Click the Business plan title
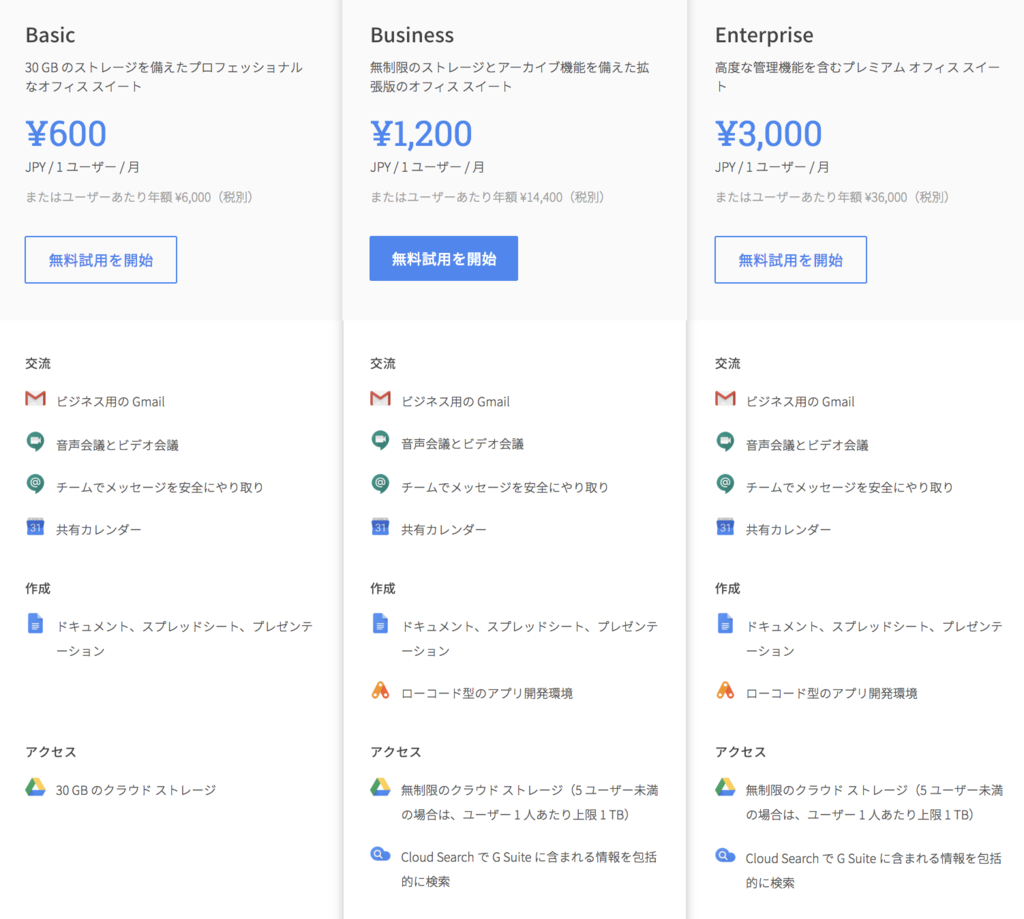1024x919 pixels. (x=412, y=35)
